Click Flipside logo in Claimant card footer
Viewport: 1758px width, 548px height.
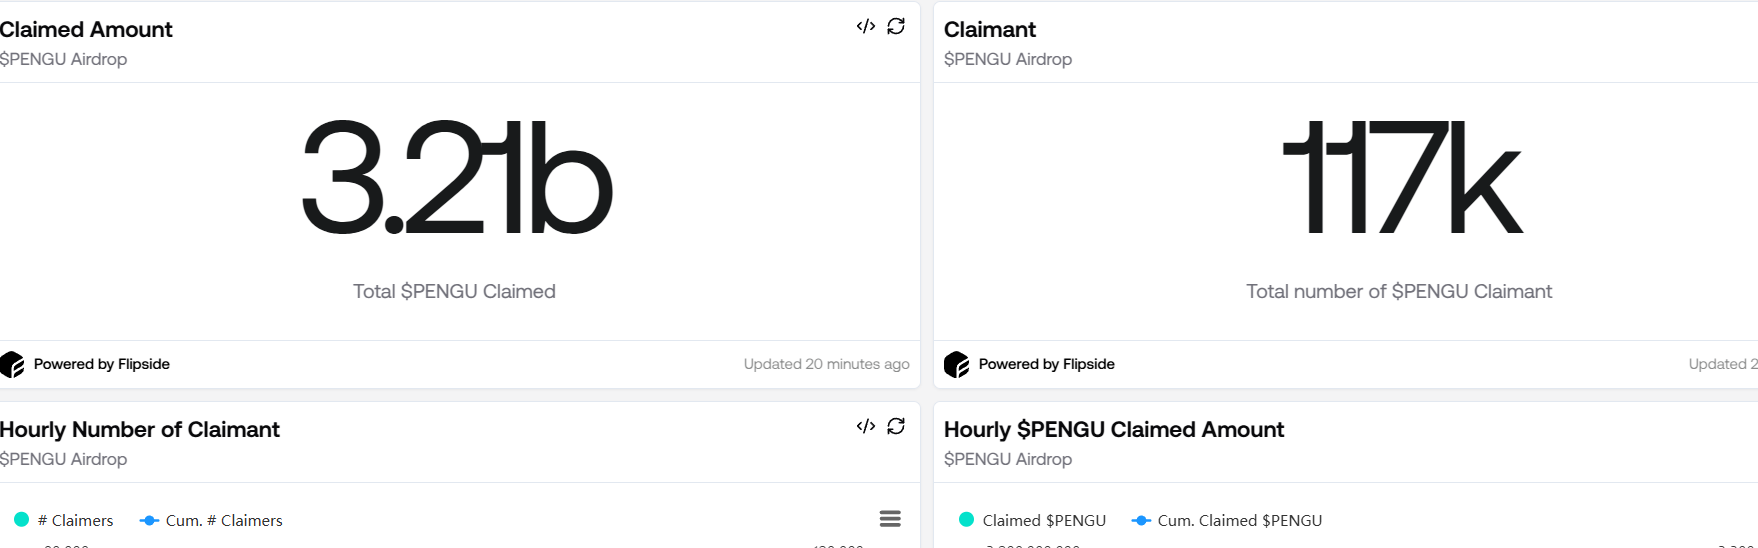click(x=957, y=365)
